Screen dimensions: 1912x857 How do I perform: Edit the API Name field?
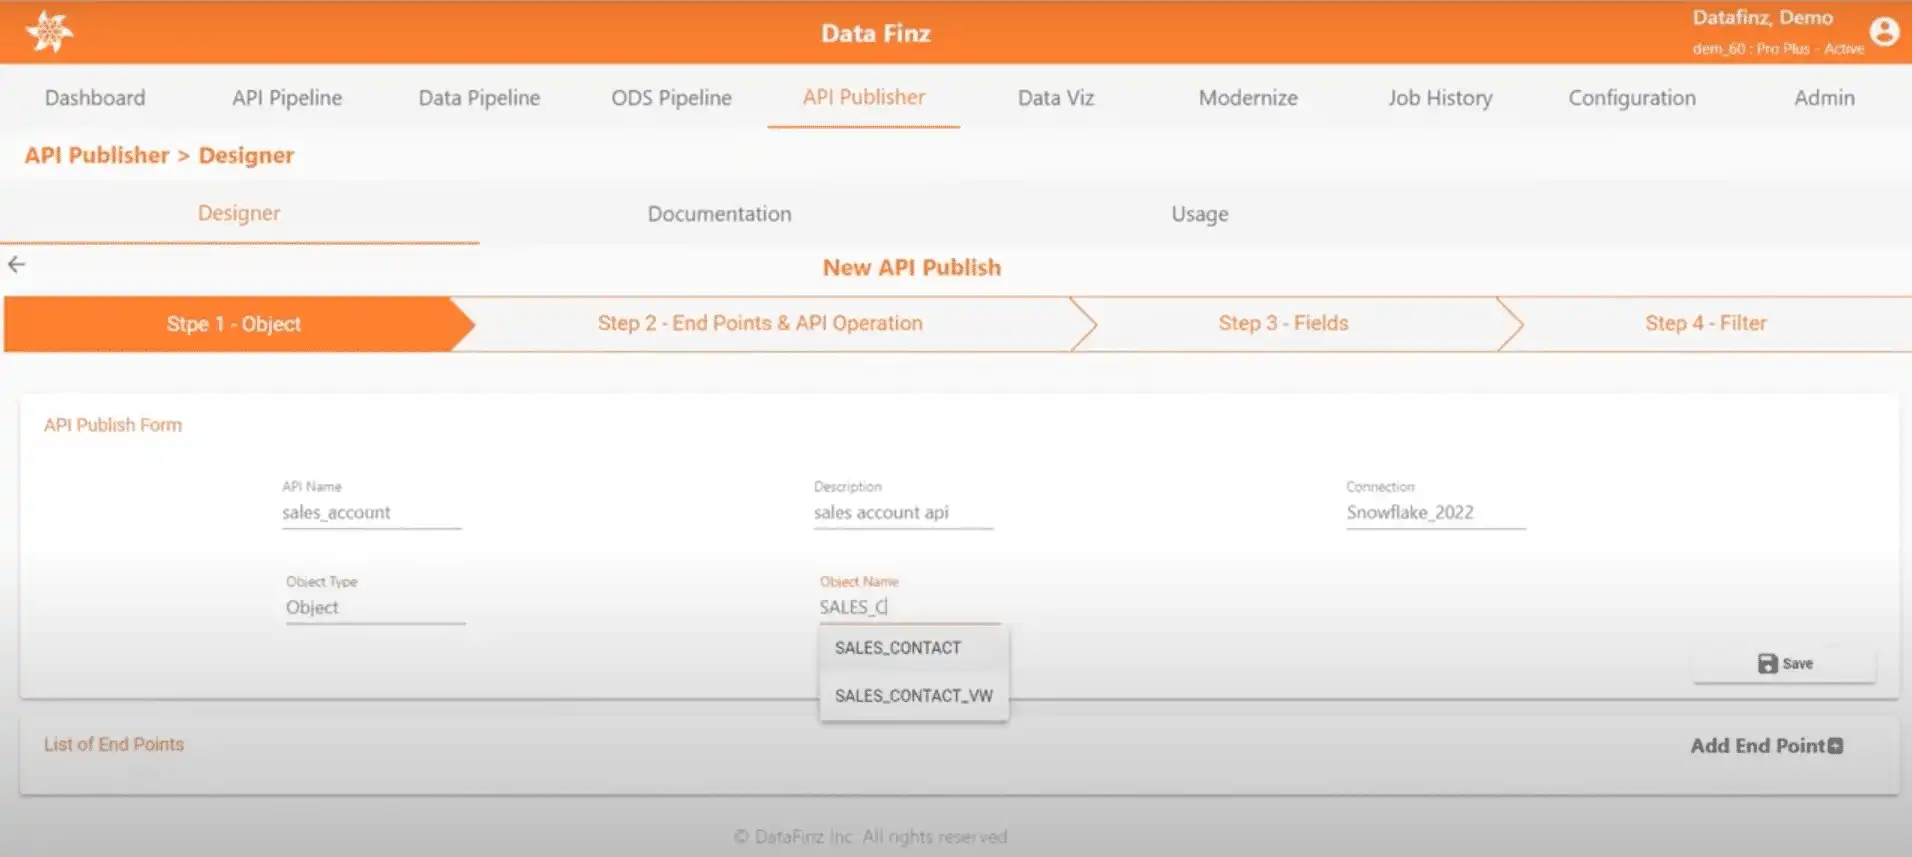[x=371, y=513]
